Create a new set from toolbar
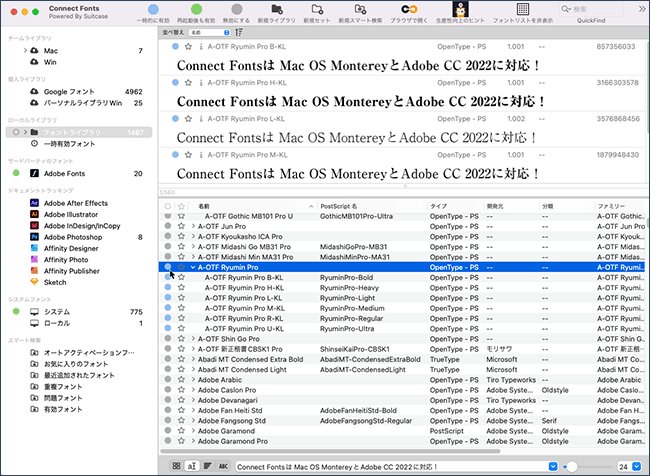The height and width of the screenshot is (476, 650). click(x=317, y=9)
